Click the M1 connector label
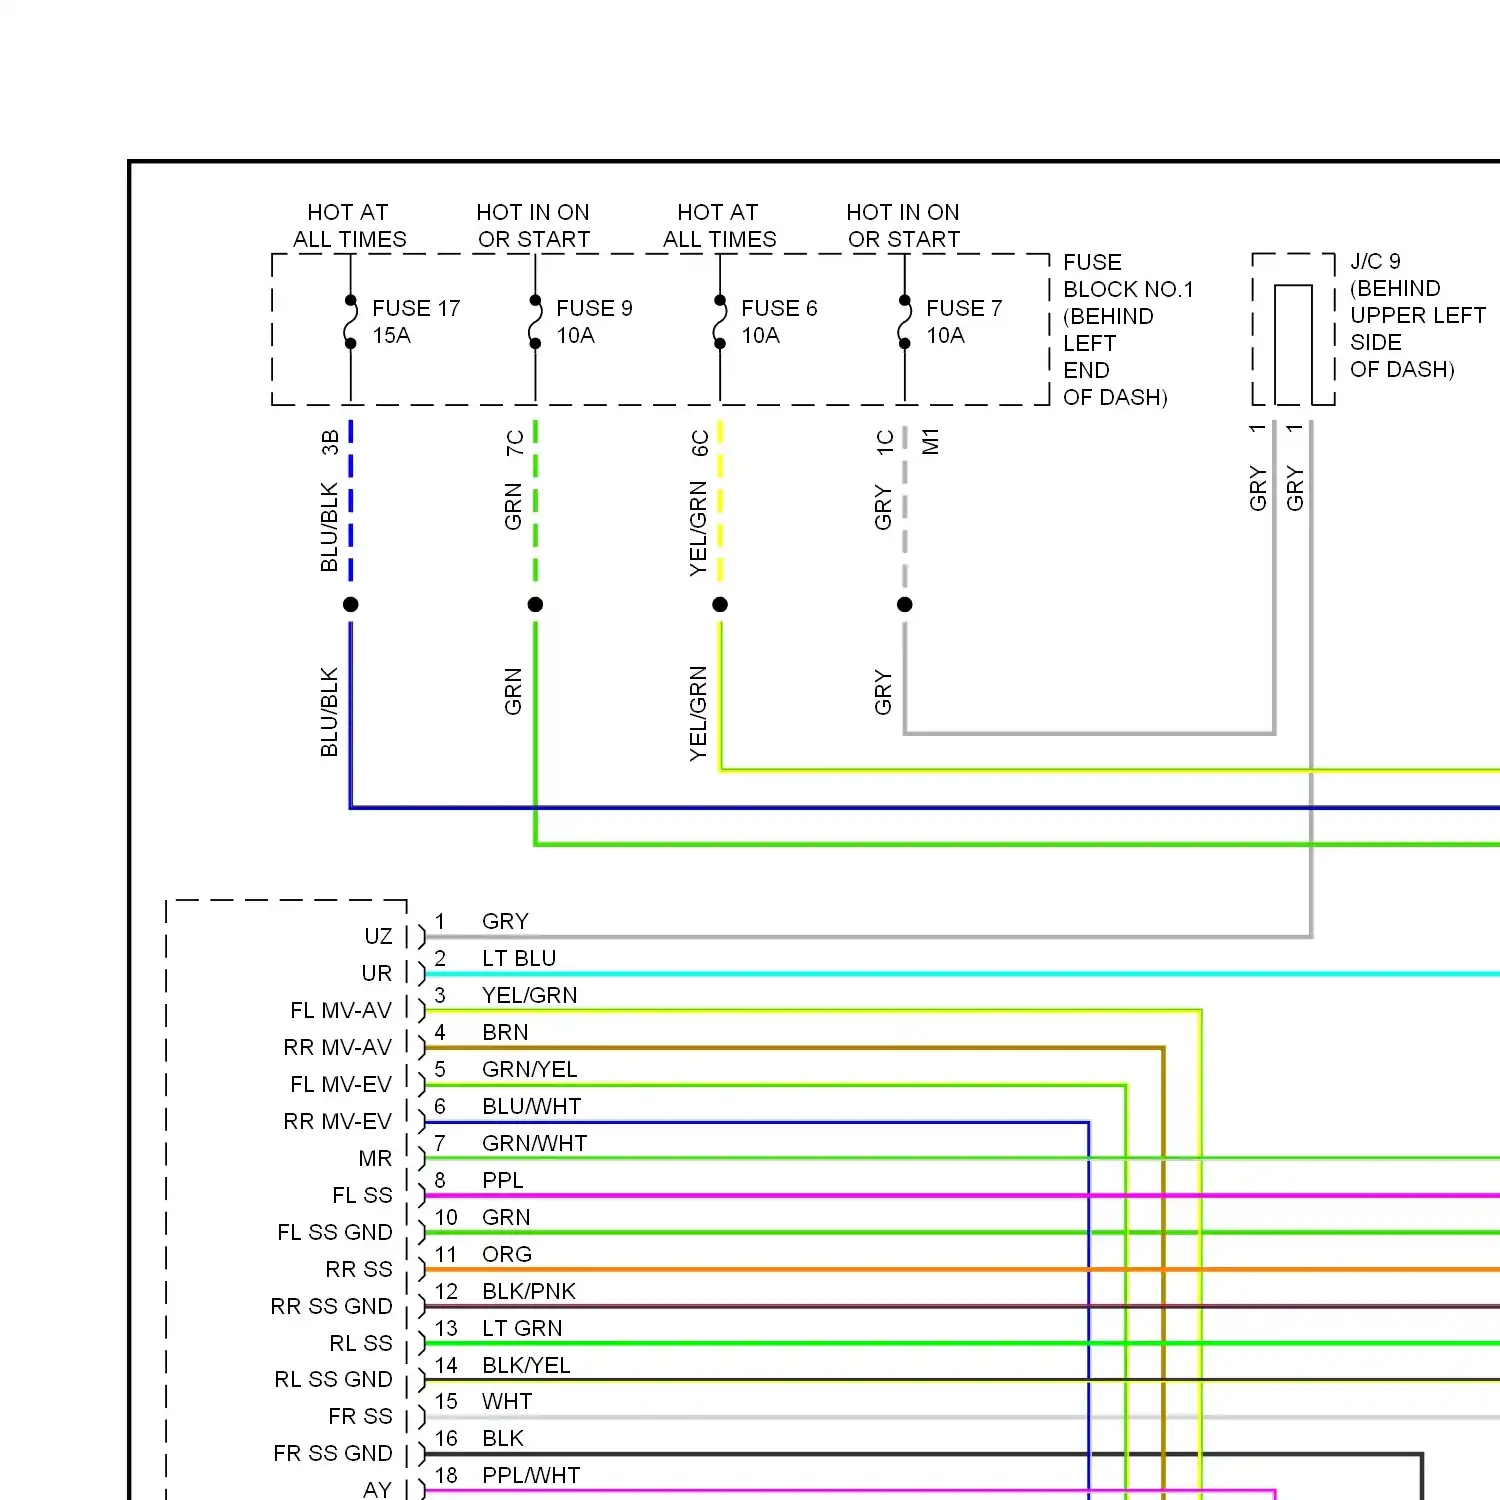The height and width of the screenshot is (1500, 1500). click(x=930, y=441)
